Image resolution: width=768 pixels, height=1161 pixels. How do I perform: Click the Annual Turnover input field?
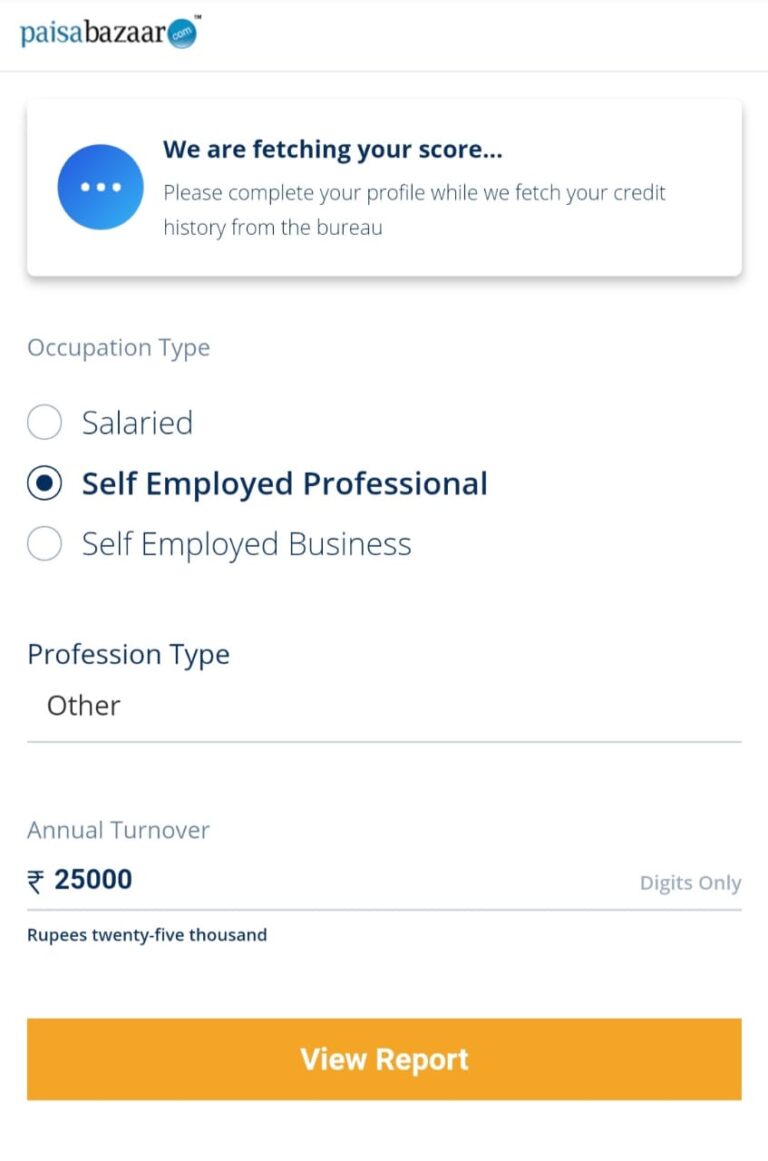(x=384, y=880)
